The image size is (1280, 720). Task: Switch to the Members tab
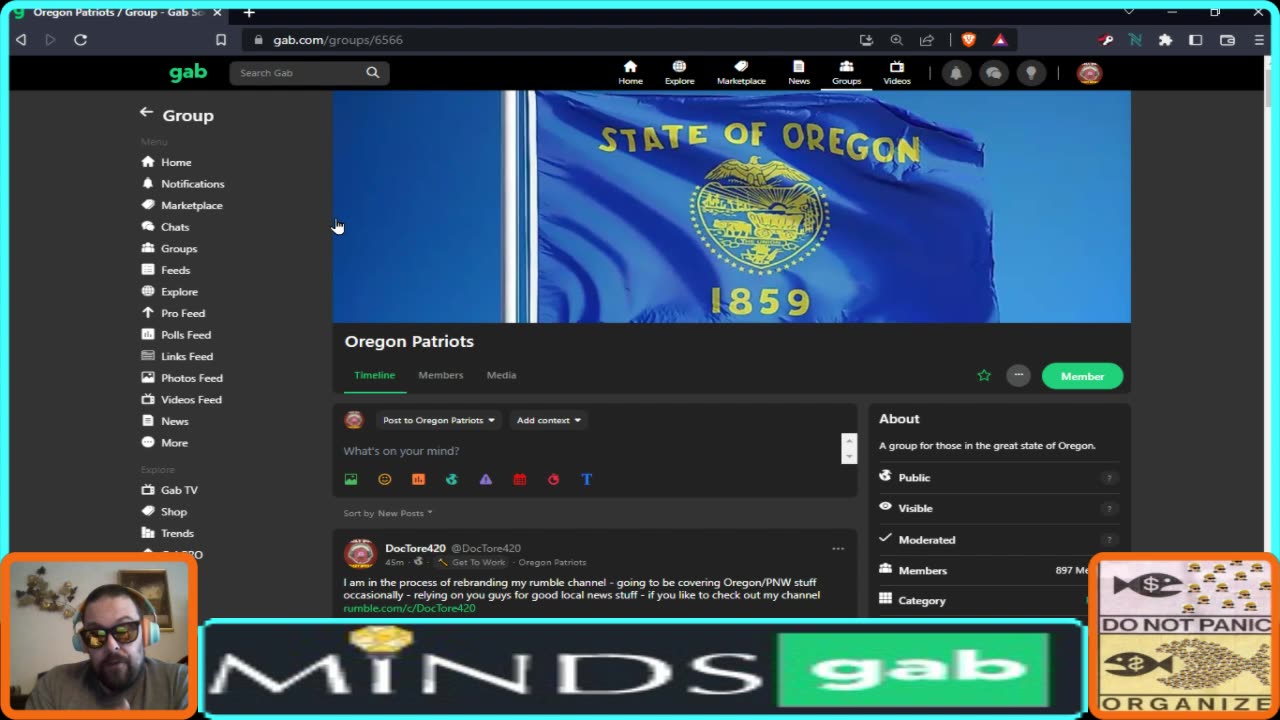coord(440,375)
